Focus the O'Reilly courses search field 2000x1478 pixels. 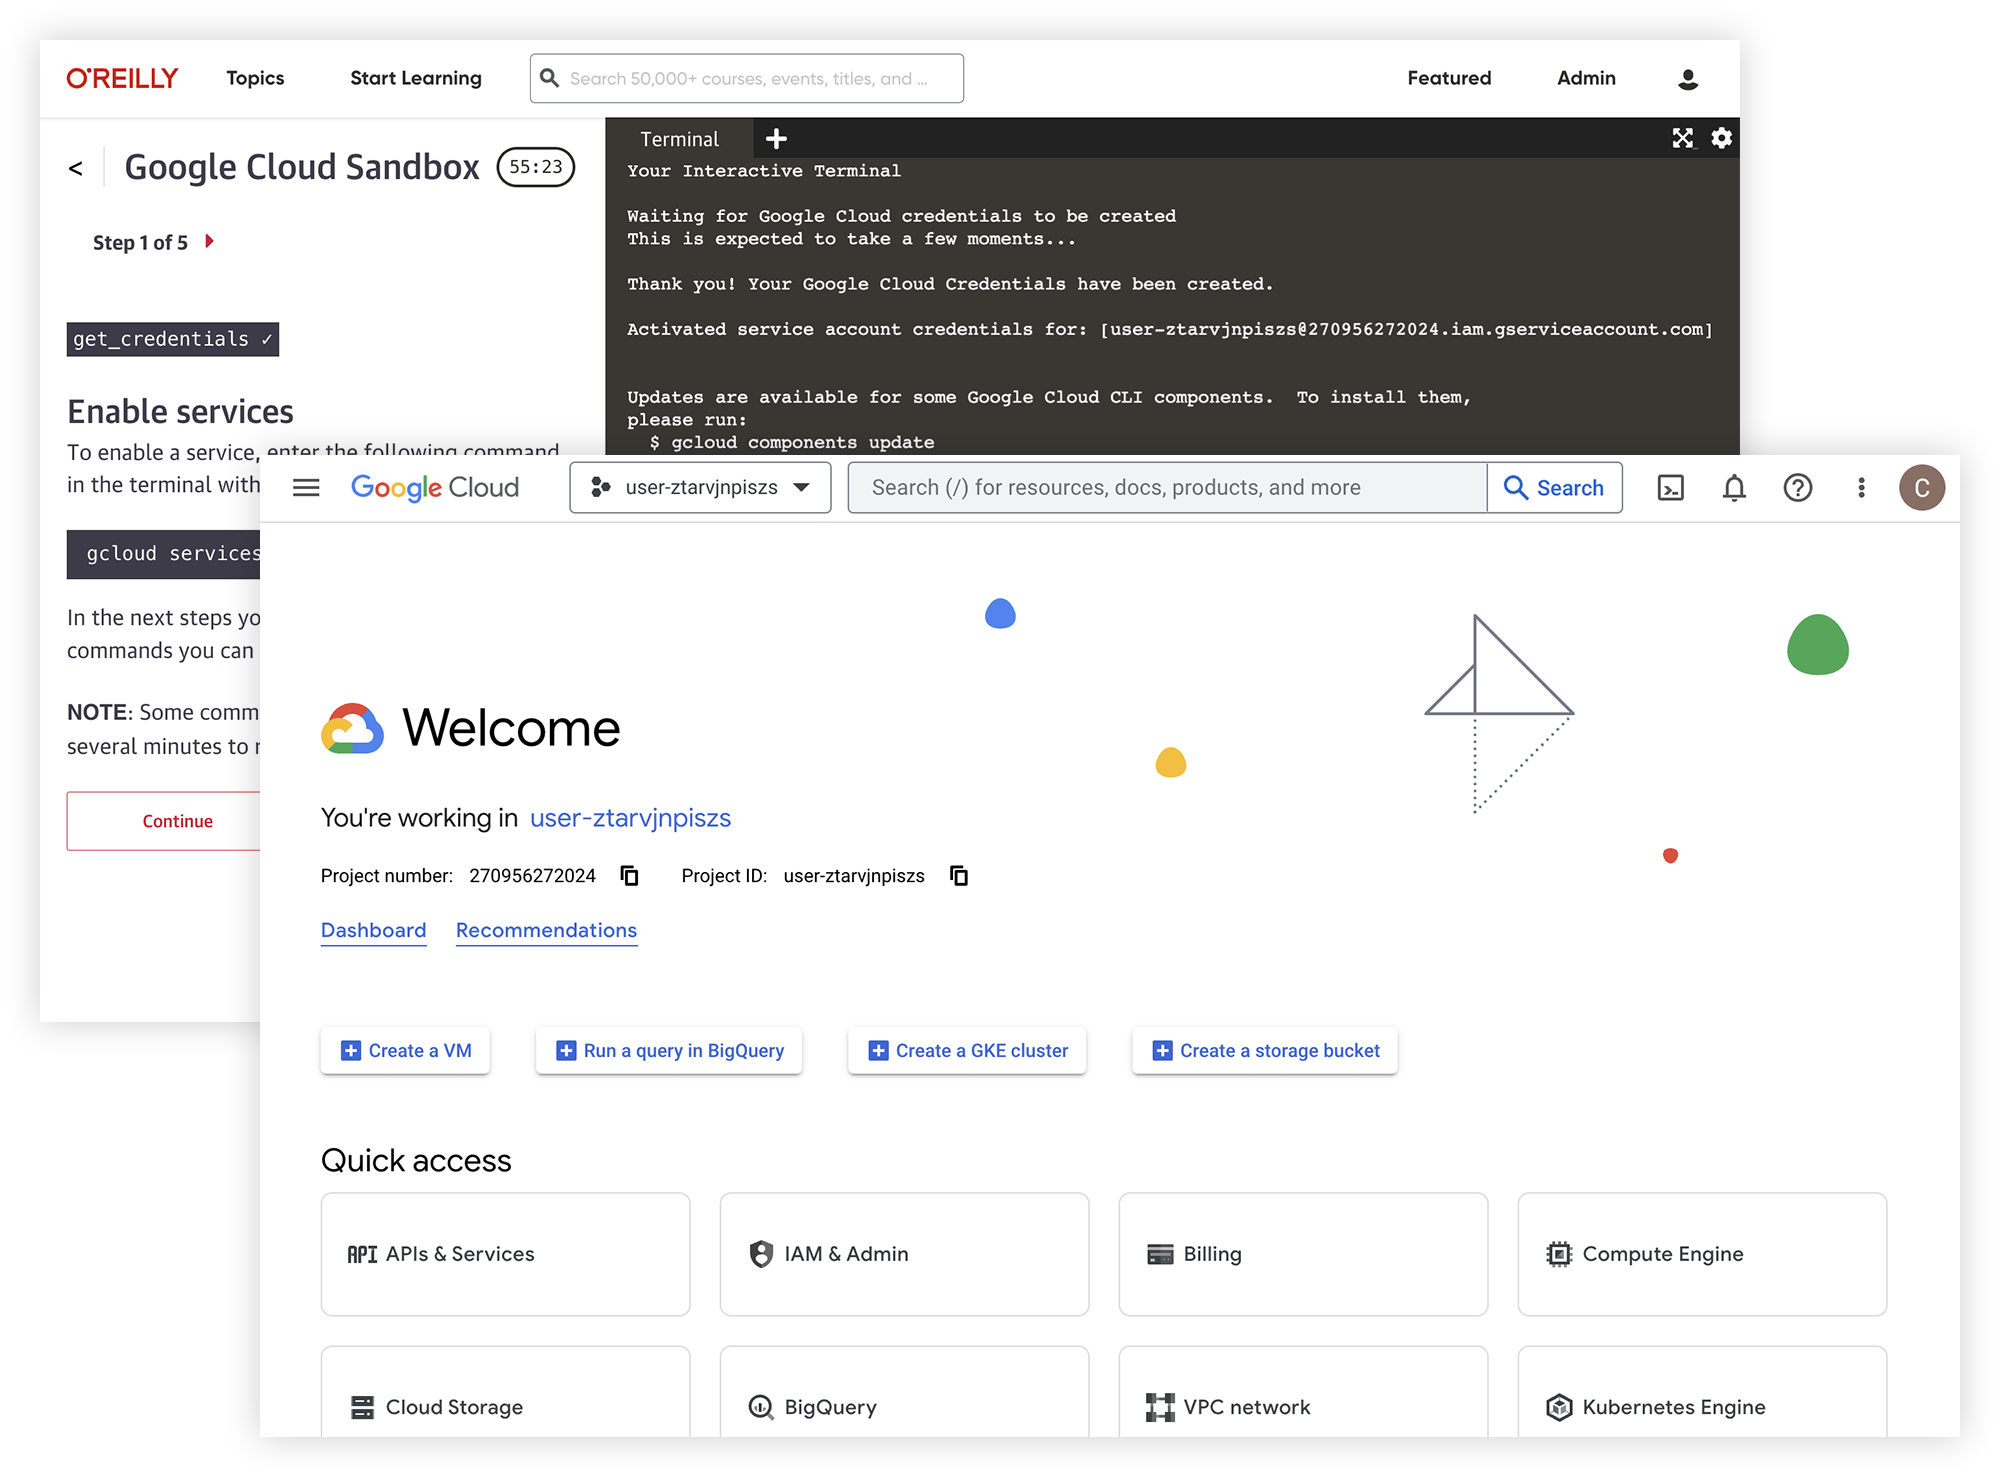(747, 78)
